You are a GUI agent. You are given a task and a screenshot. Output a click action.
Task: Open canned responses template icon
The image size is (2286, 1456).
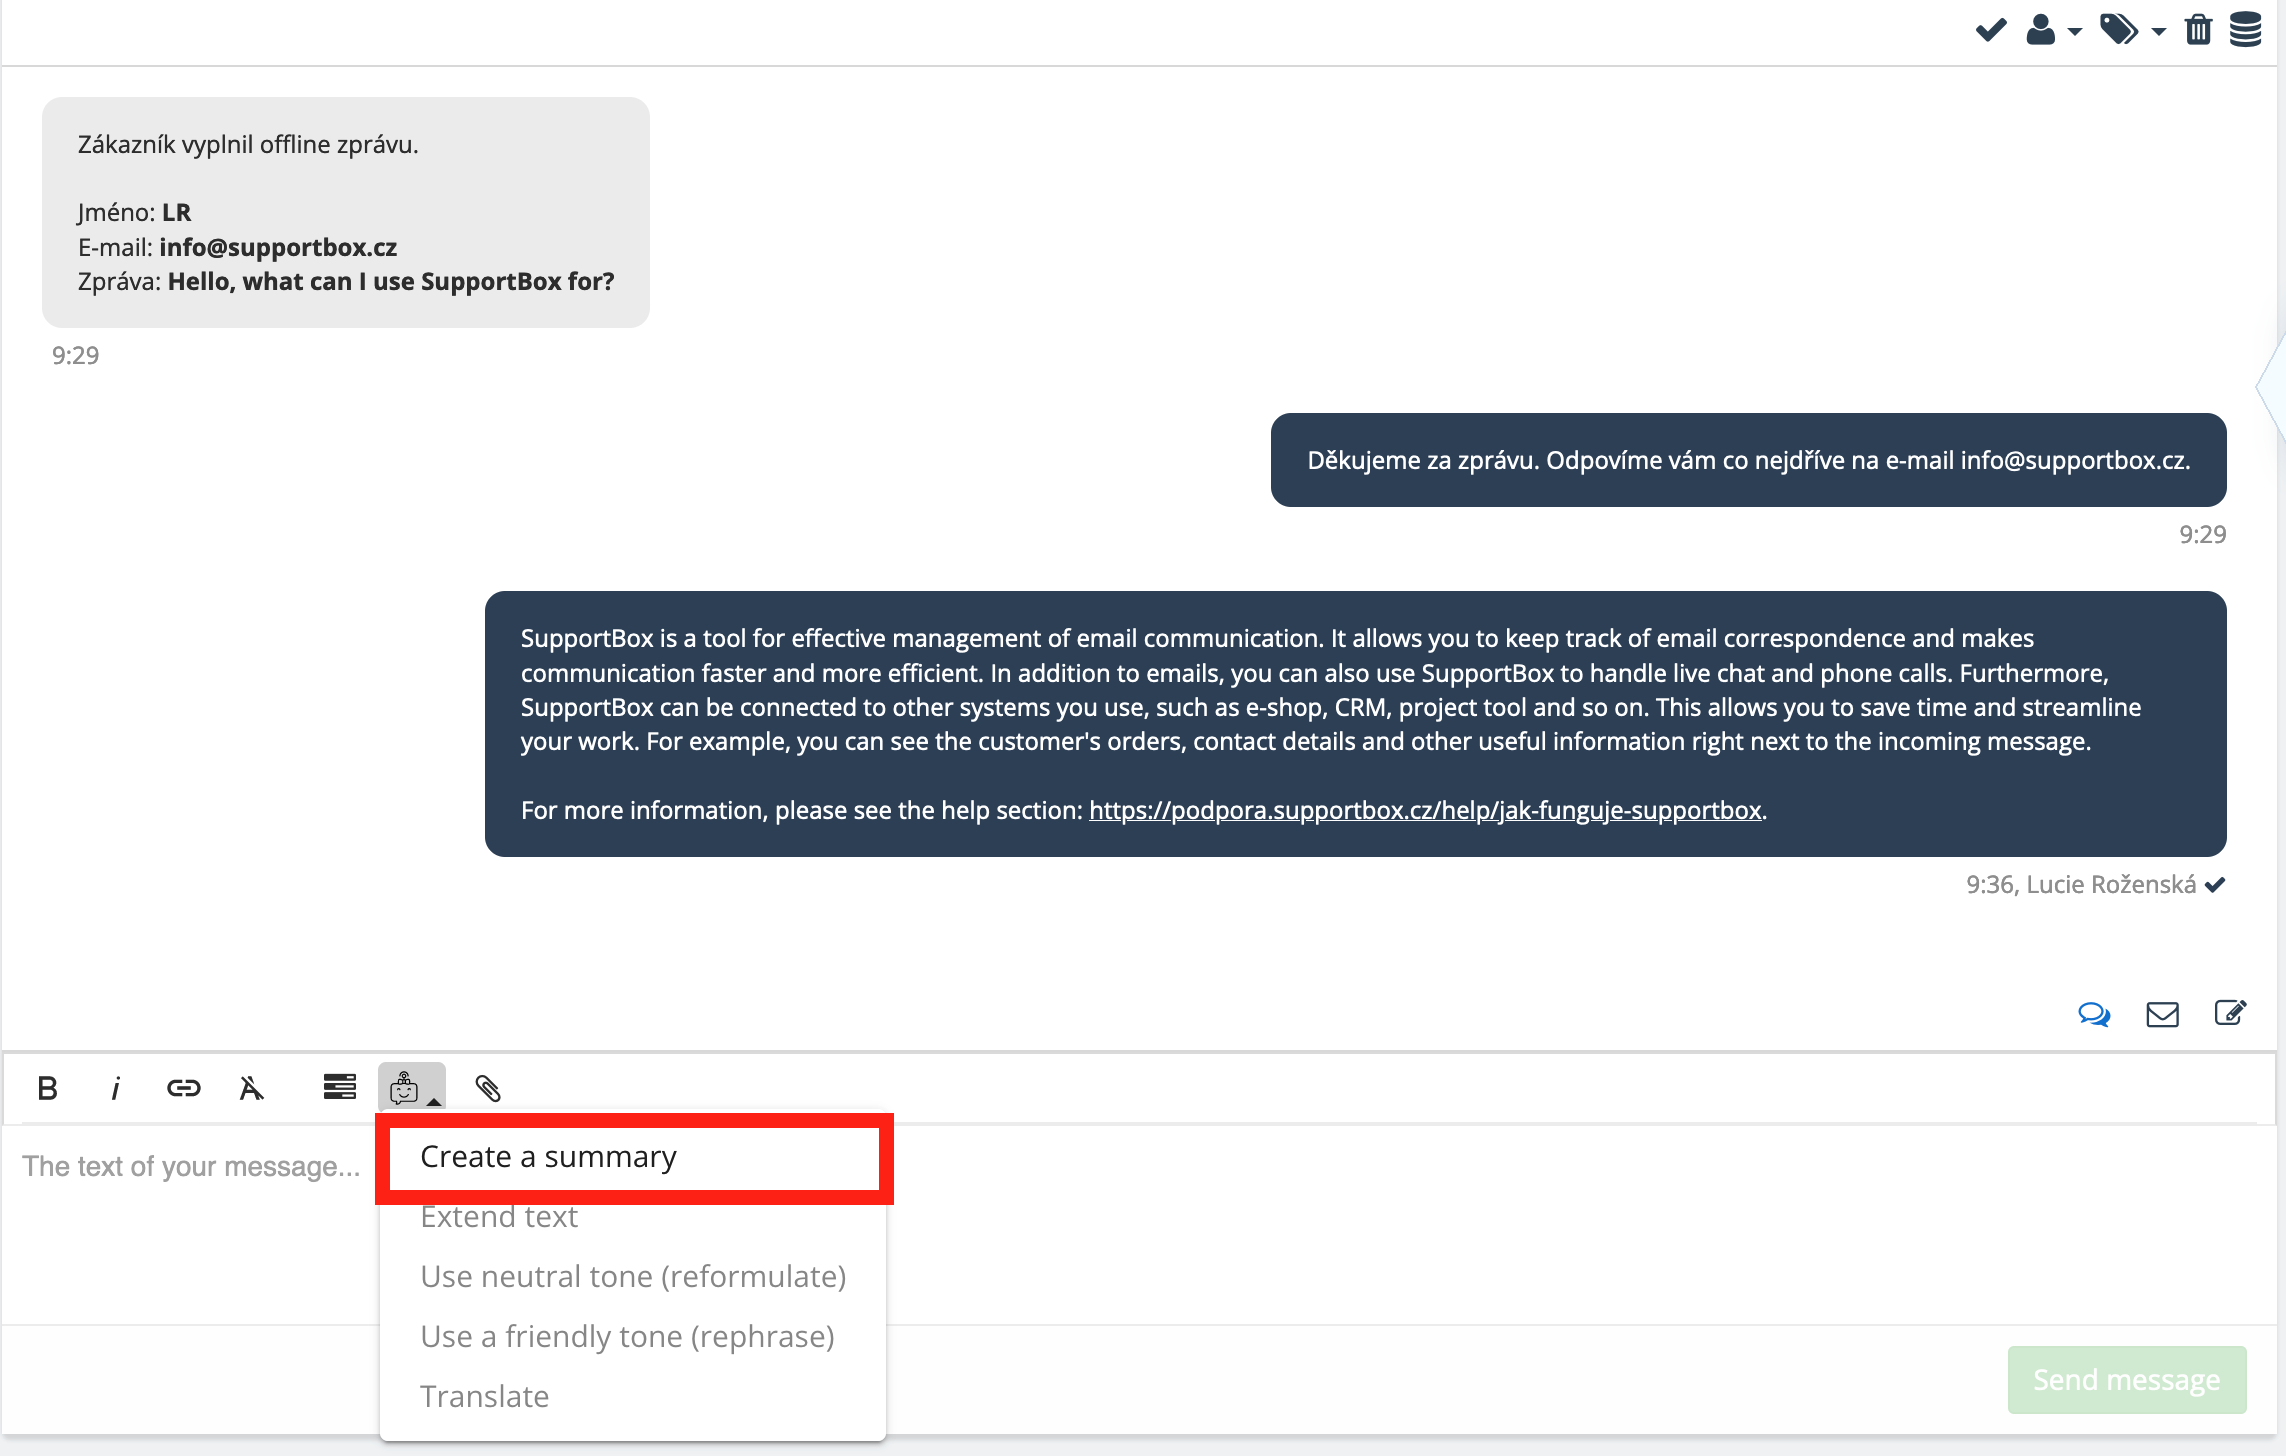pos(339,1087)
